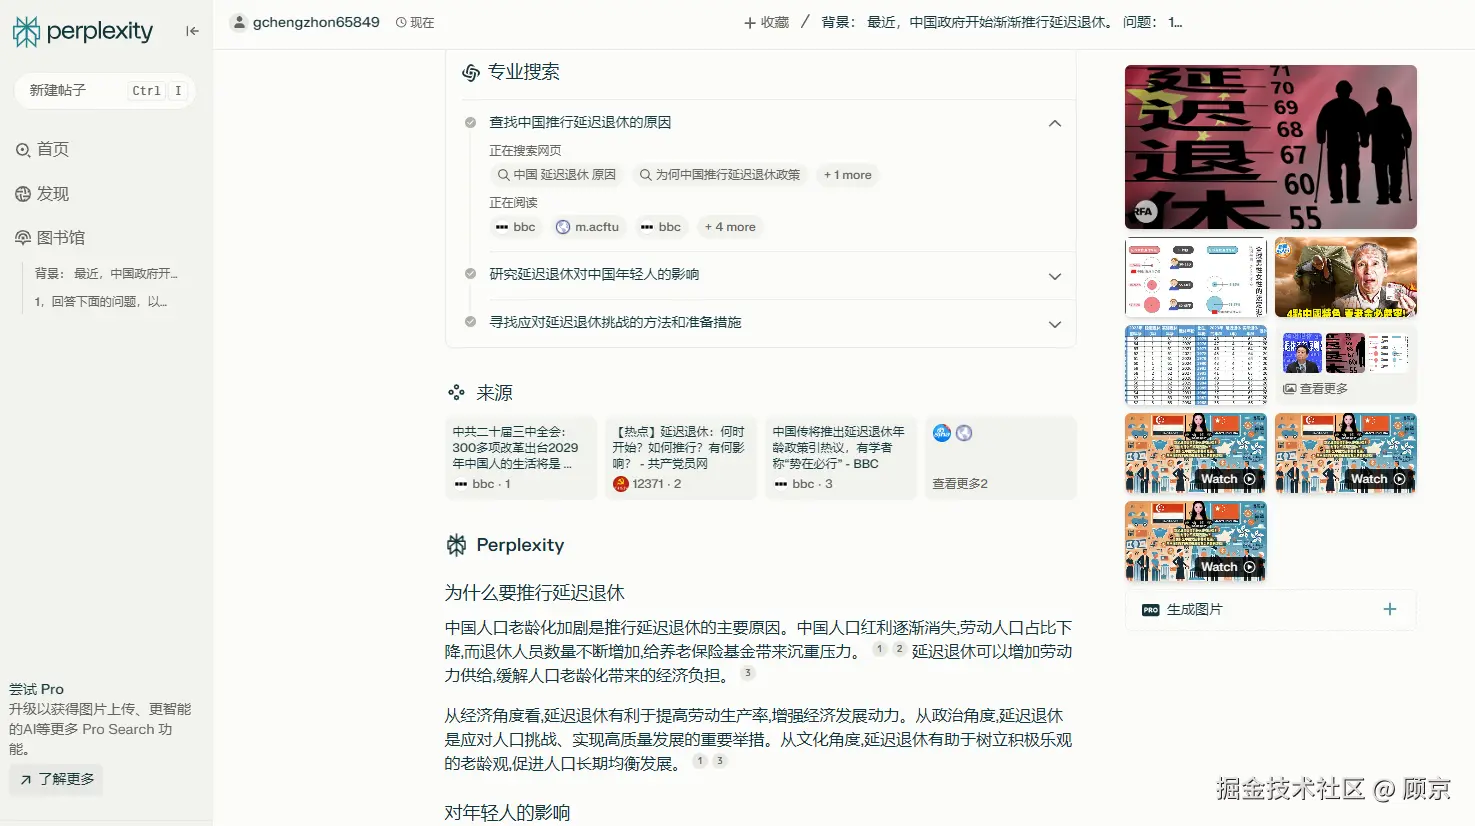Open the 图书馆 library icon in sidebar

tap(22, 238)
